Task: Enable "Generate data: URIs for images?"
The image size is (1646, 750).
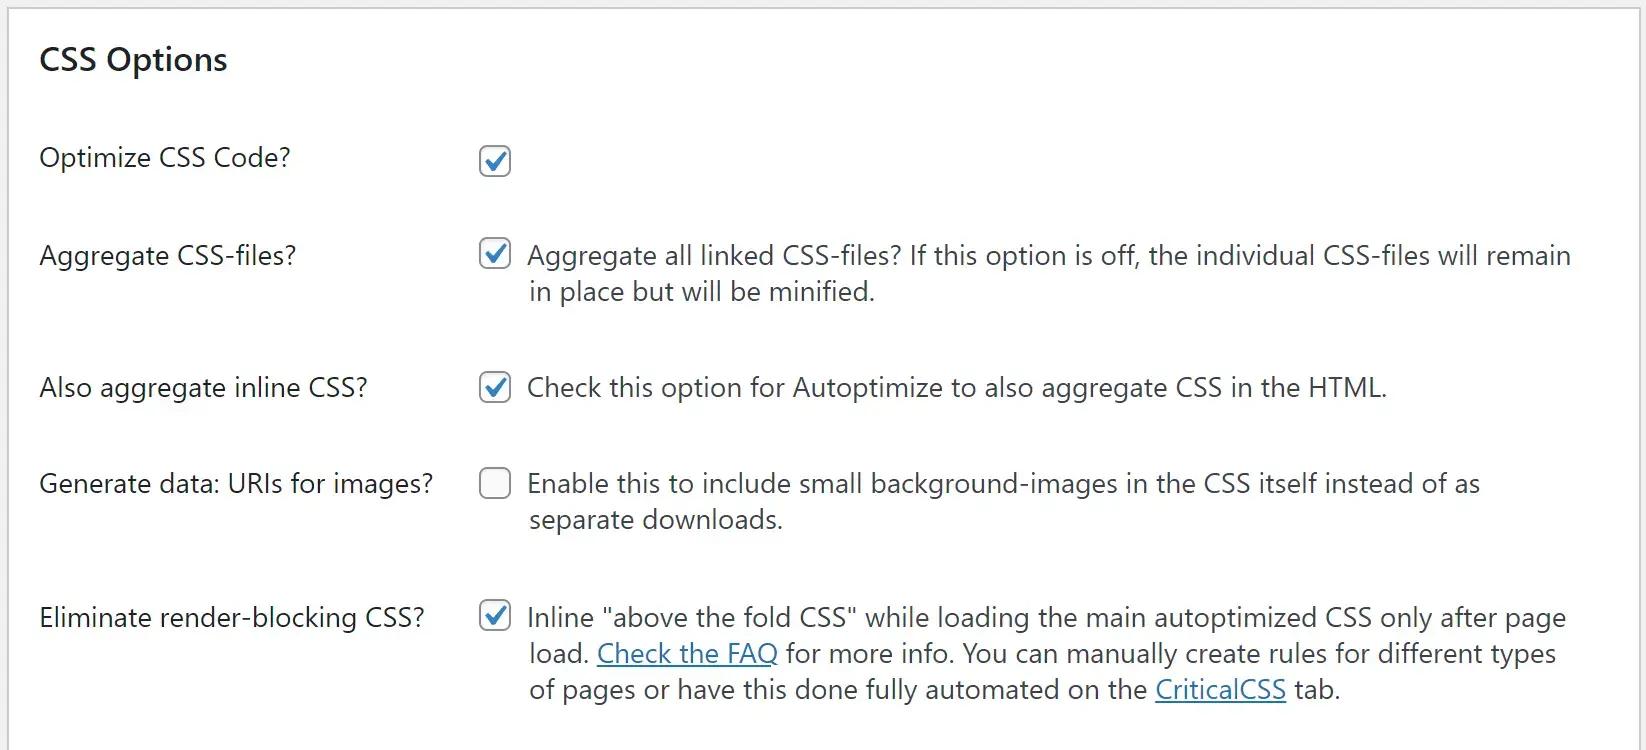Action: (494, 483)
